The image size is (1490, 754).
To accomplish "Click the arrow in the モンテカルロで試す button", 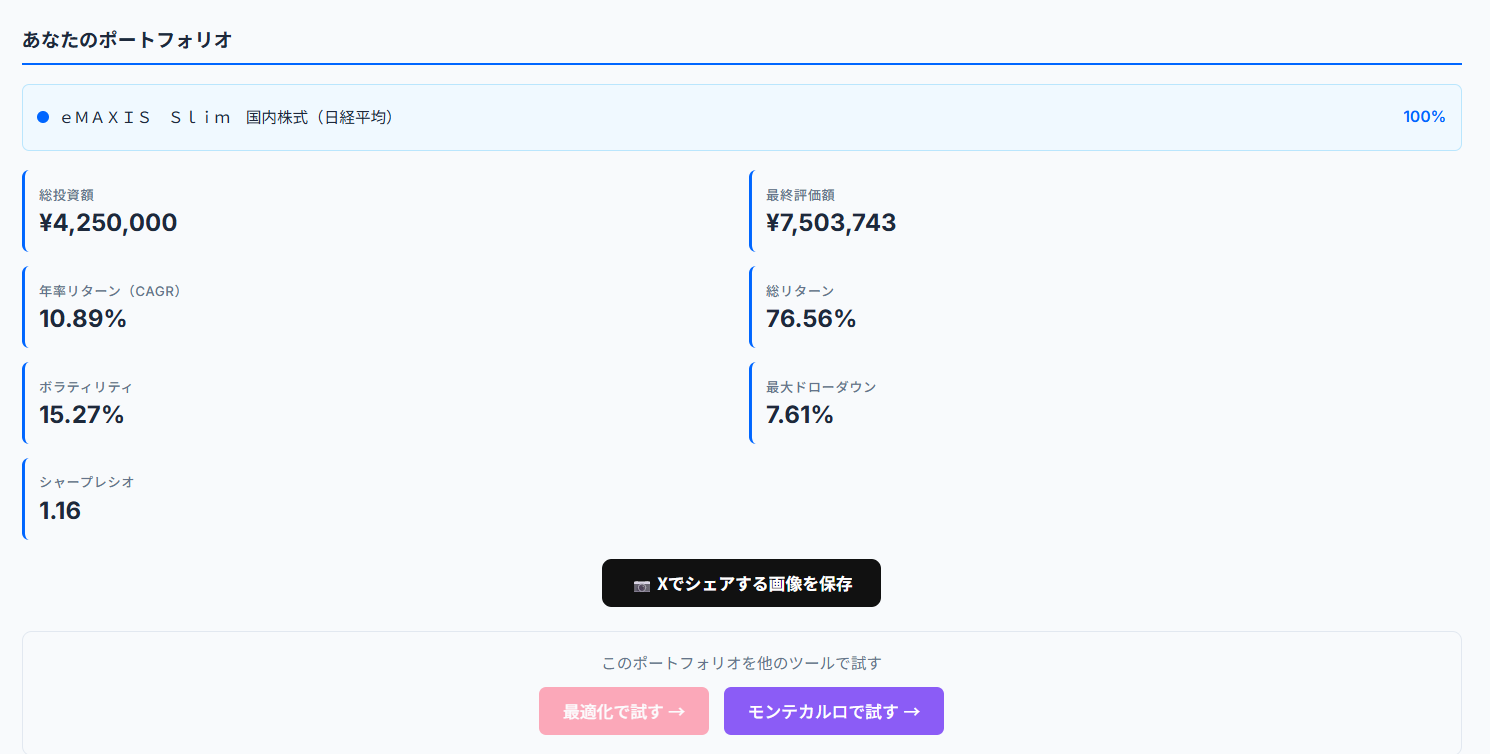I will click(911, 712).
